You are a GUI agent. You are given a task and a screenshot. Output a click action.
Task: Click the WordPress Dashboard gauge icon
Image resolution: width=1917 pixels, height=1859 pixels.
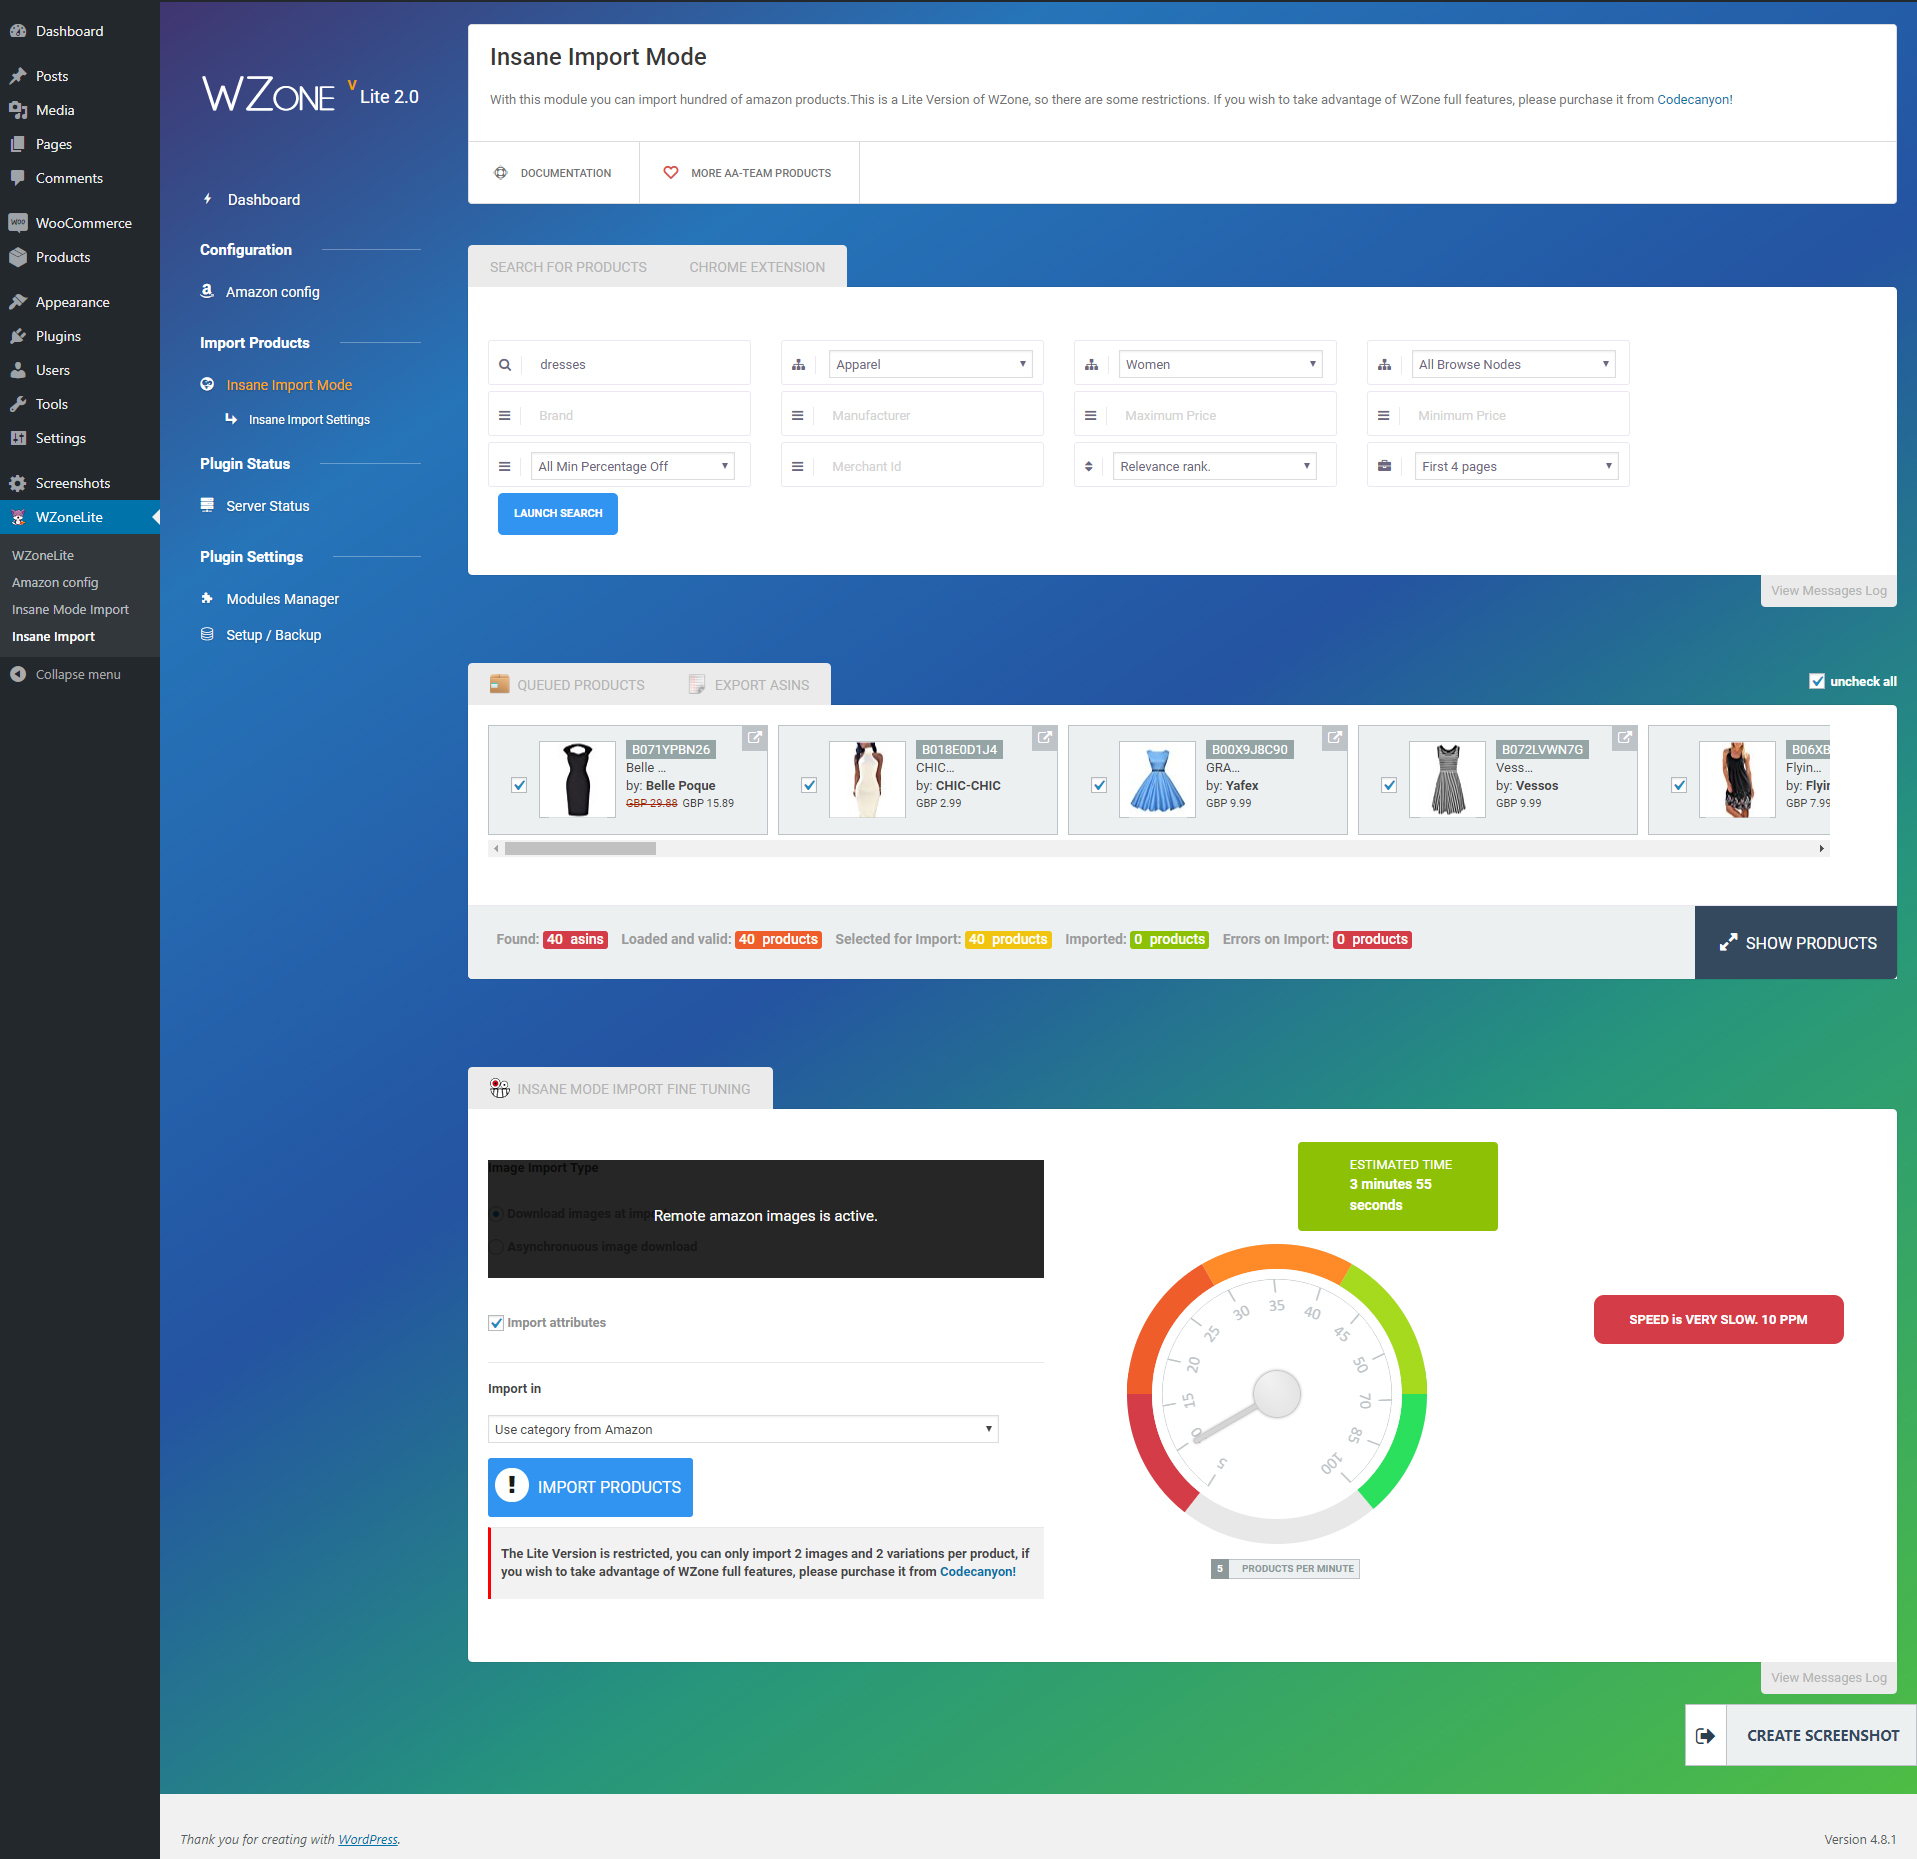pyautogui.click(x=18, y=31)
